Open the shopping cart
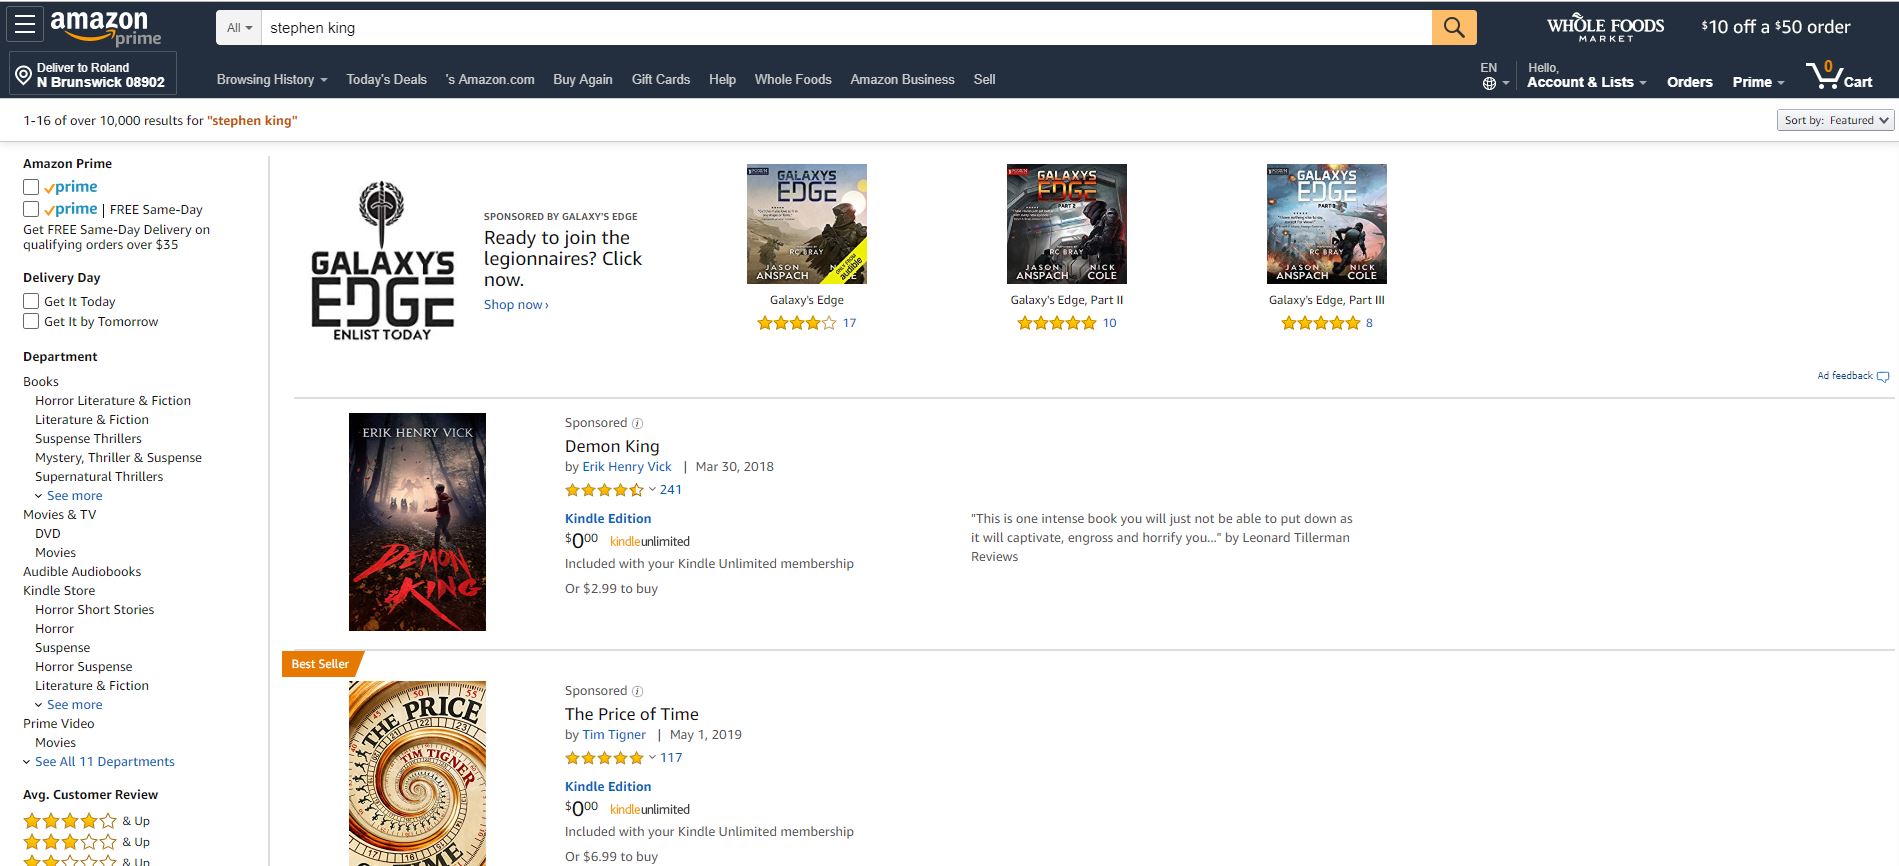The width and height of the screenshot is (1899, 866). click(1838, 77)
